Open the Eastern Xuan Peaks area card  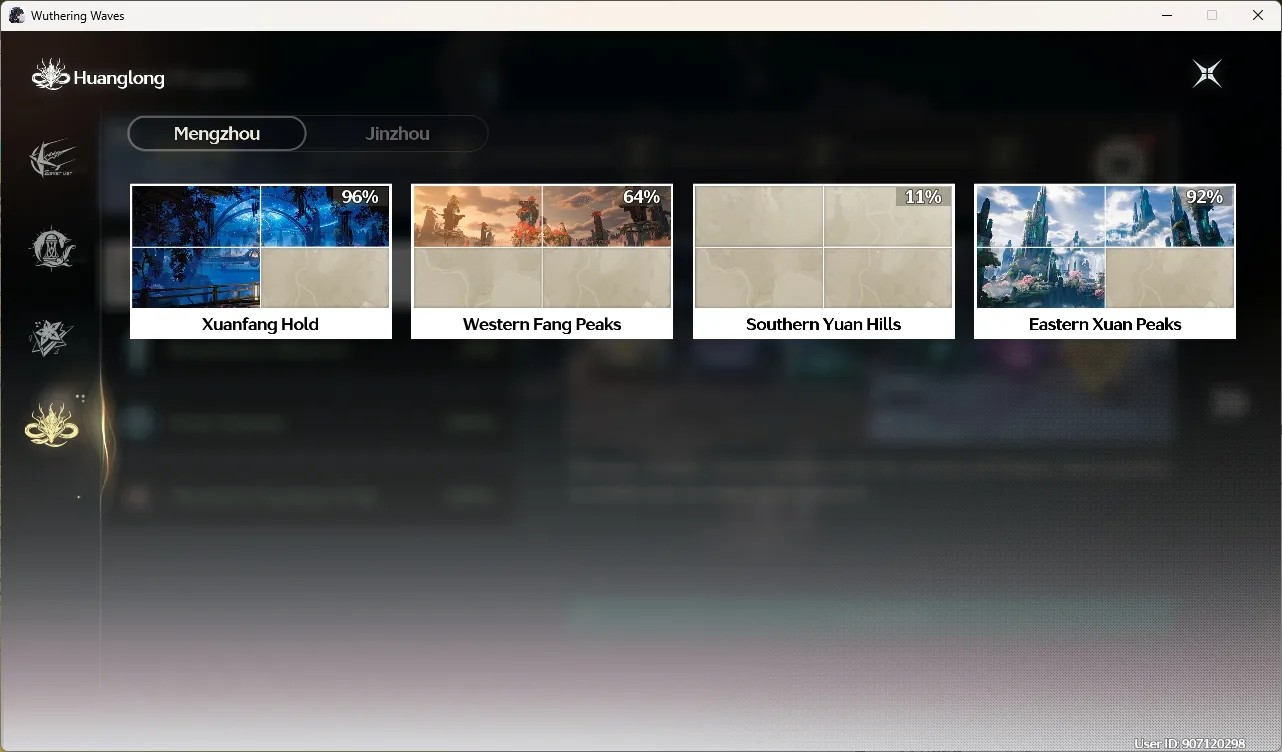(1105, 262)
